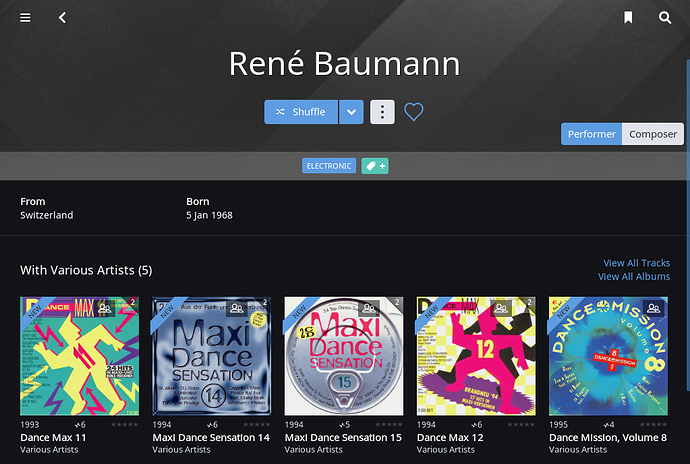Expand the Shuffle play options dropdown
The image size is (690, 464).
click(351, 112)
